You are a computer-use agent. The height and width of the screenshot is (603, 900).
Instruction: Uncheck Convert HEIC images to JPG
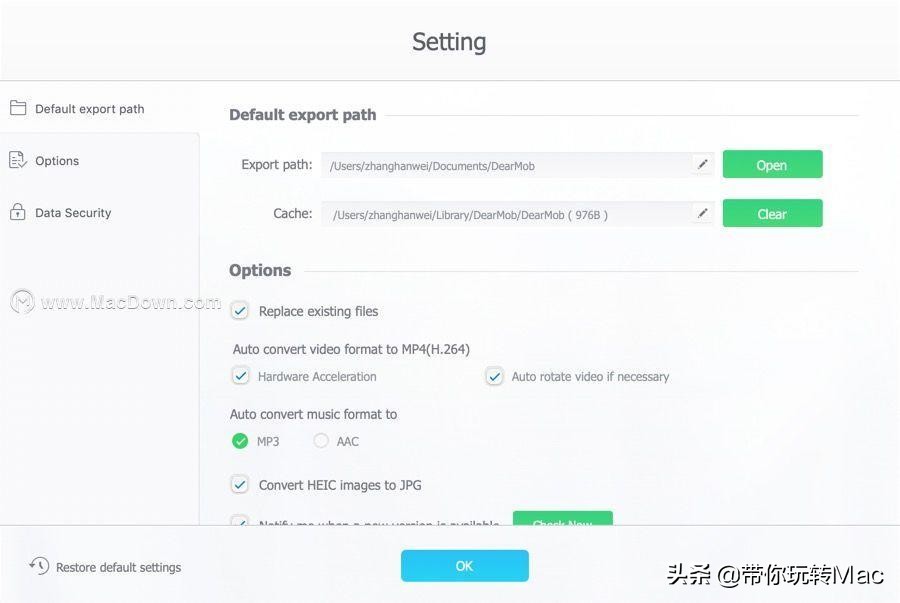[240, 484]
